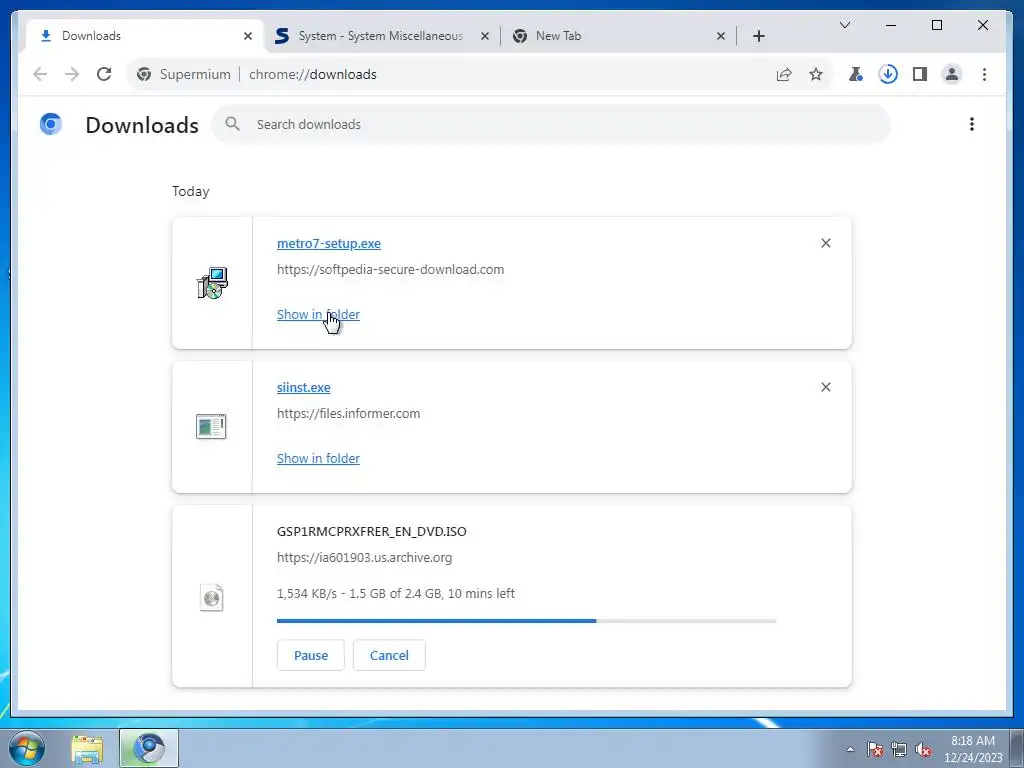Image resolution: width=1024 pixels, height=768 pixels.
Task: Click the siinst.exe file icon
Action: click(211, 426)
